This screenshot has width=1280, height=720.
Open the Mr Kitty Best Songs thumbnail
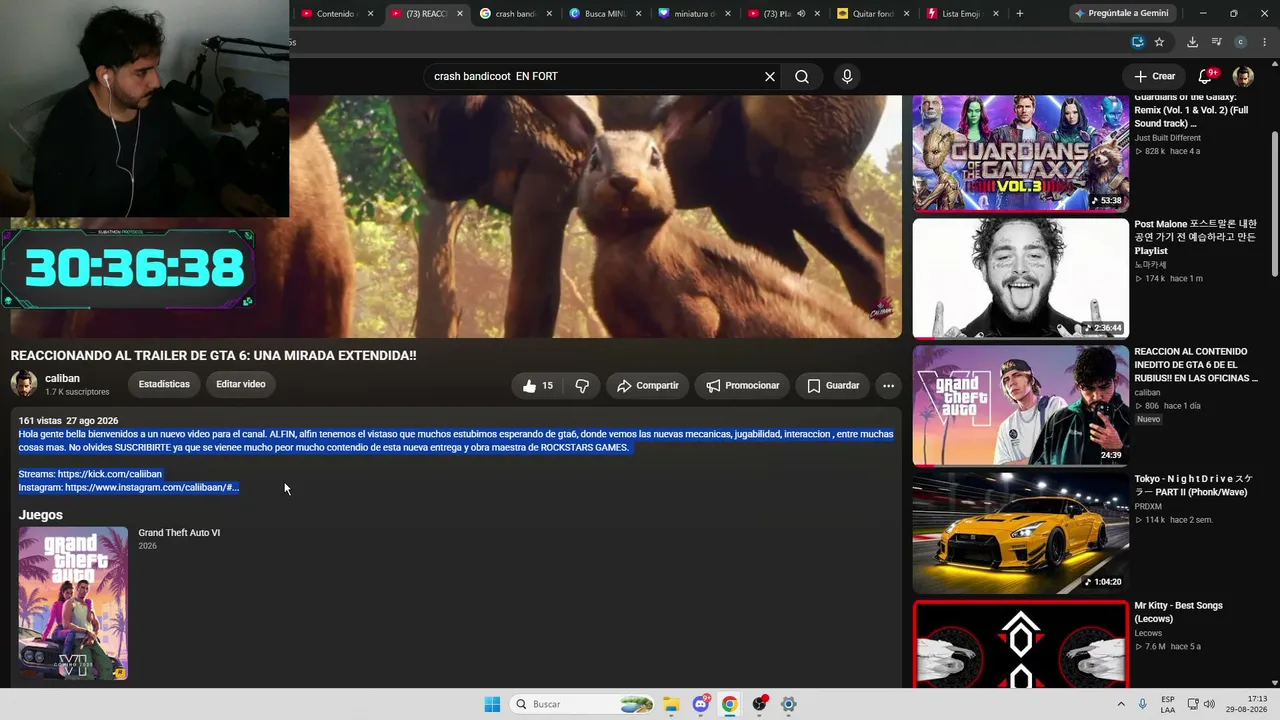pyautogui.click(x=1021, y=644)
